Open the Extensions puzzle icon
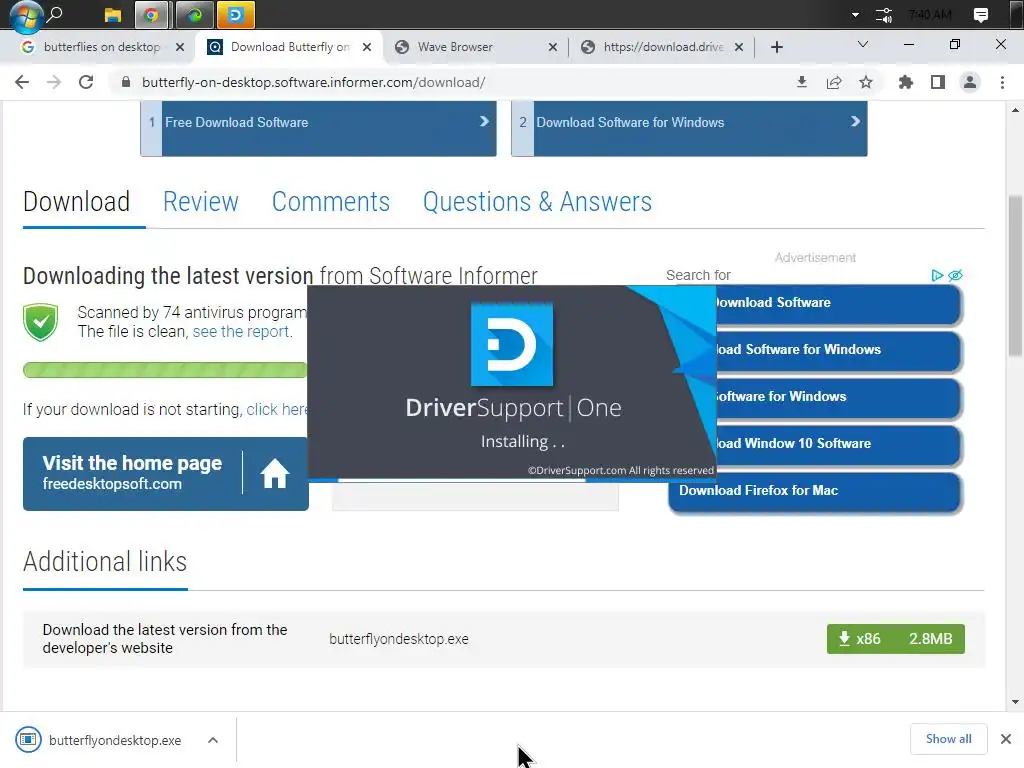The height and width of the screenshot is (768, 1024). click(906, 82)
